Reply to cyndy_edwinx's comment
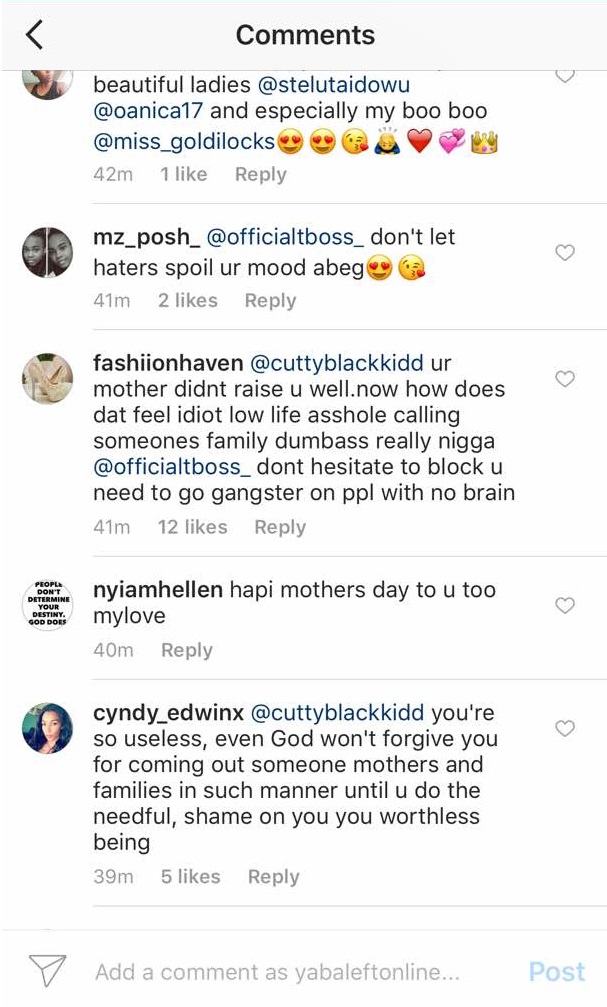 (x=273, y=876)
